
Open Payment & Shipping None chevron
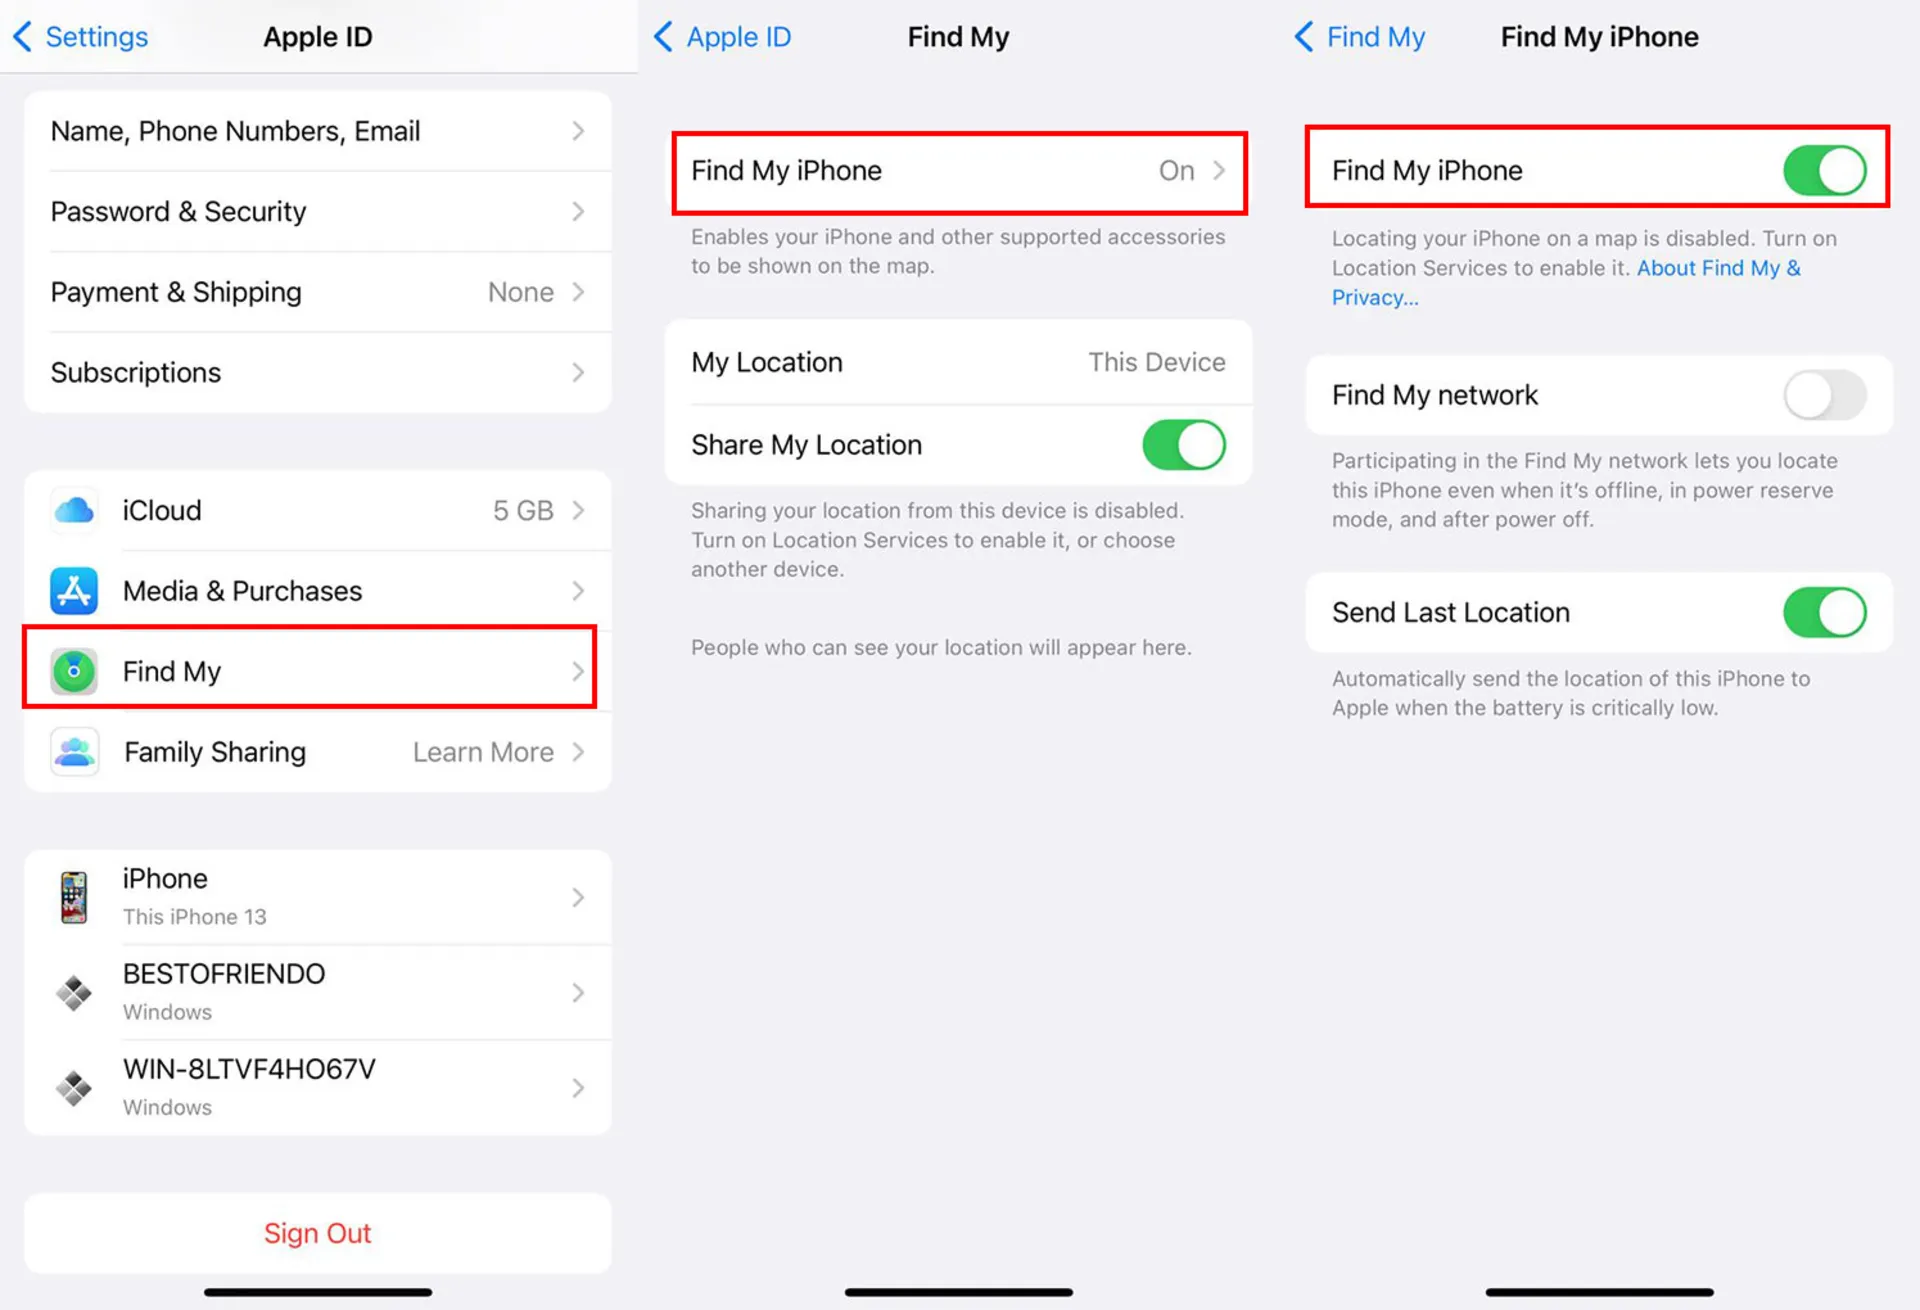coord(578,292)
